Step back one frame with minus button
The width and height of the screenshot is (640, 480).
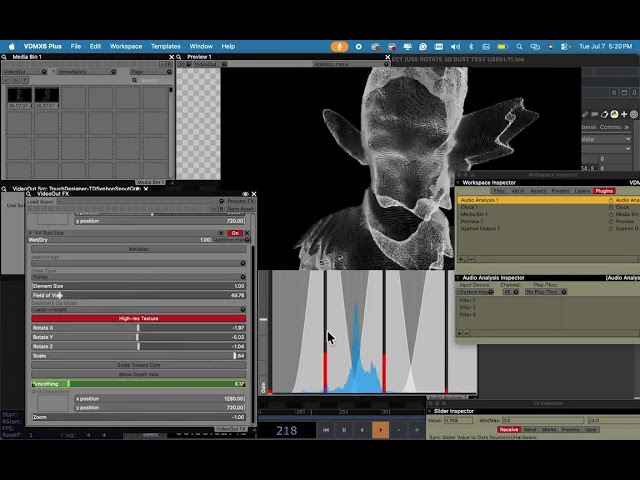(399, 430)
